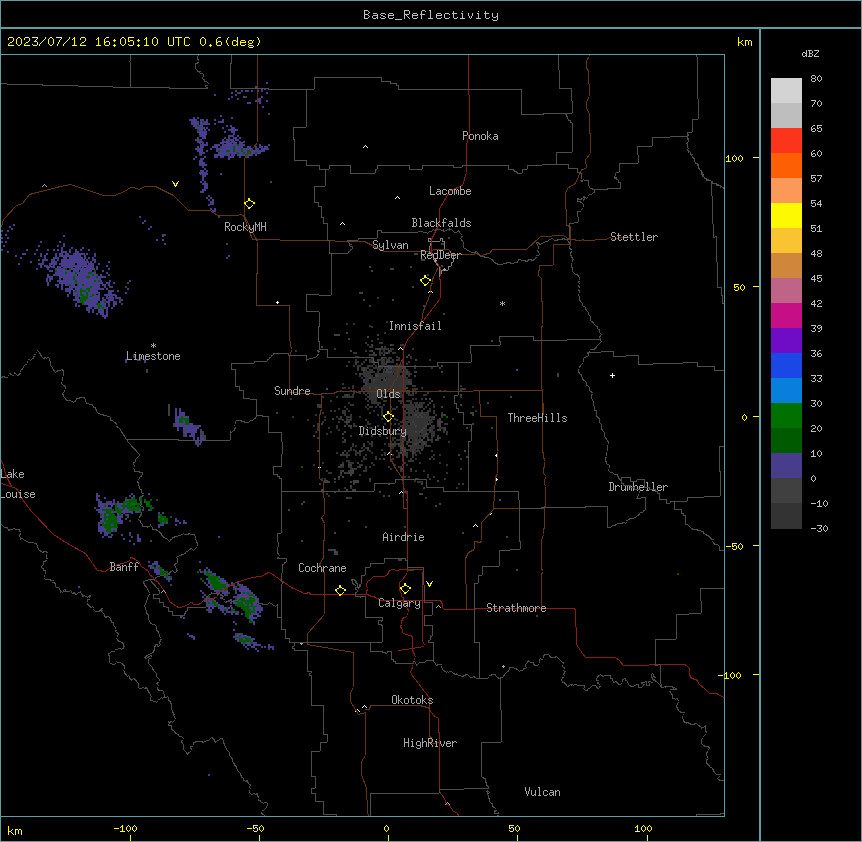Click the Vulcan label

[542, 792]
